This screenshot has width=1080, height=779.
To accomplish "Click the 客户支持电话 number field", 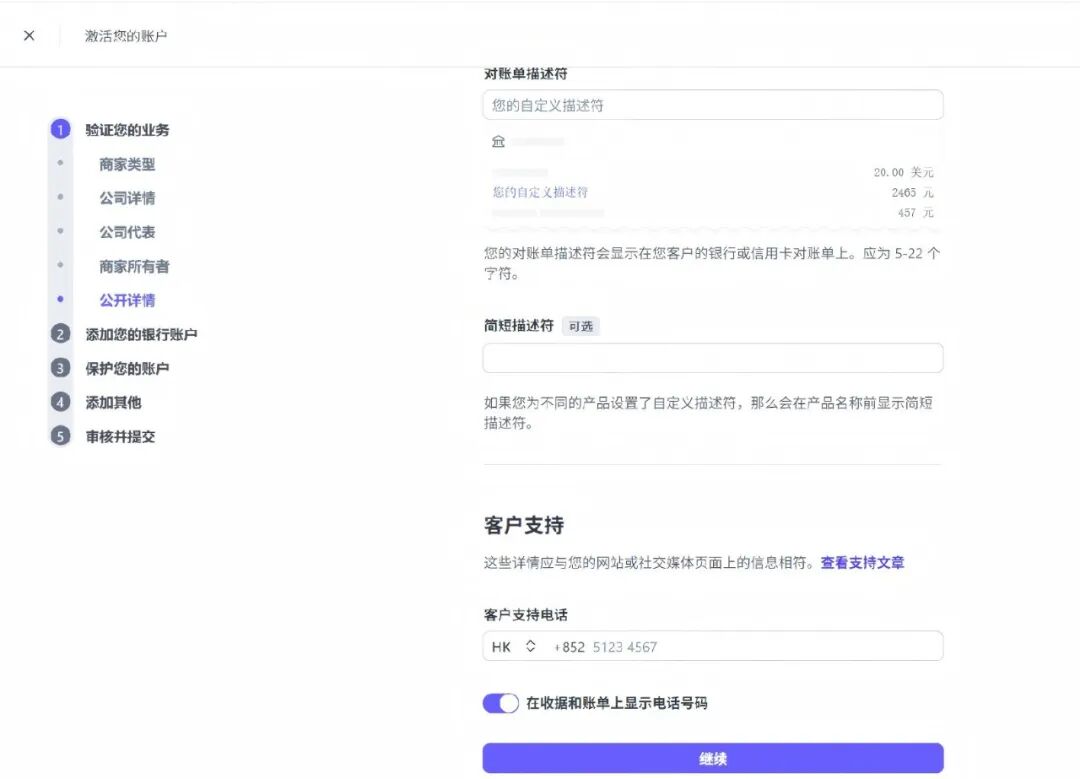I will [760, 647].
